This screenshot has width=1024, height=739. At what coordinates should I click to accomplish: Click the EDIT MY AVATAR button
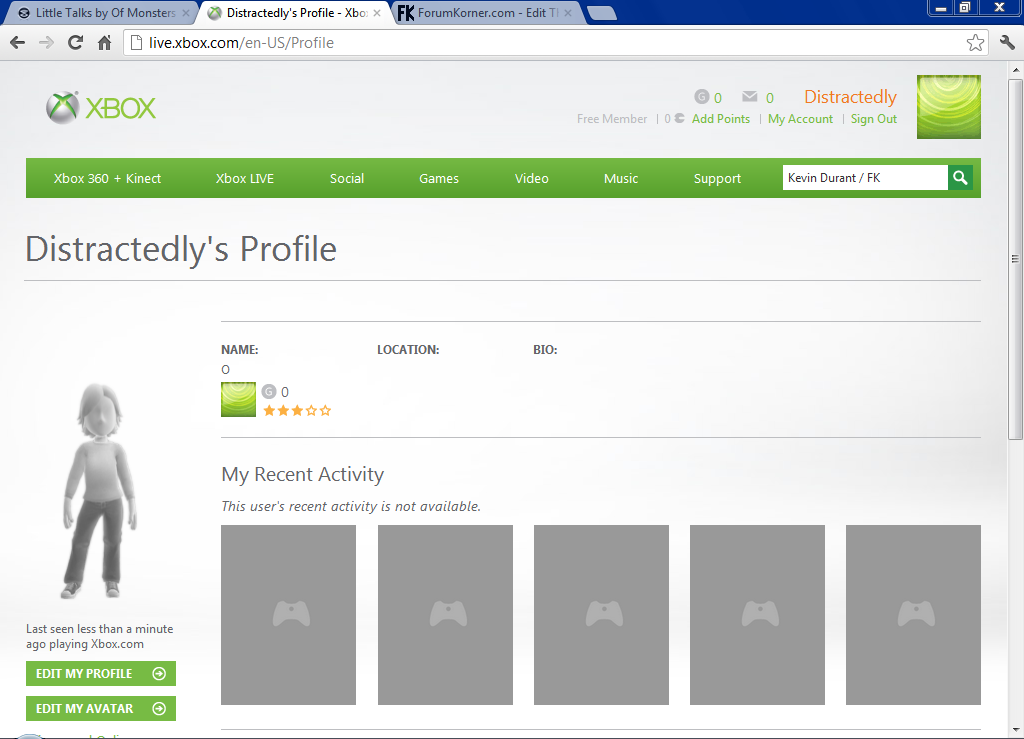pos(101,708)
